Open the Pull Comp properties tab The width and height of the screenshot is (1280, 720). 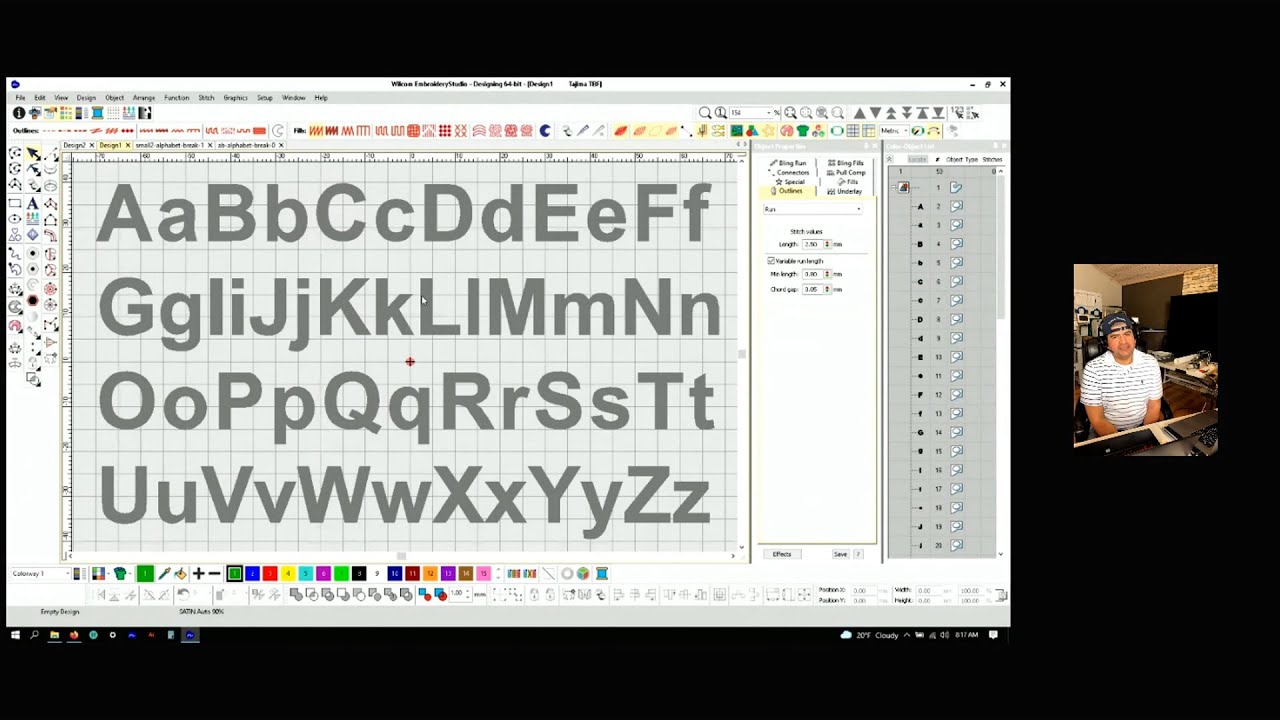[847, 172]
